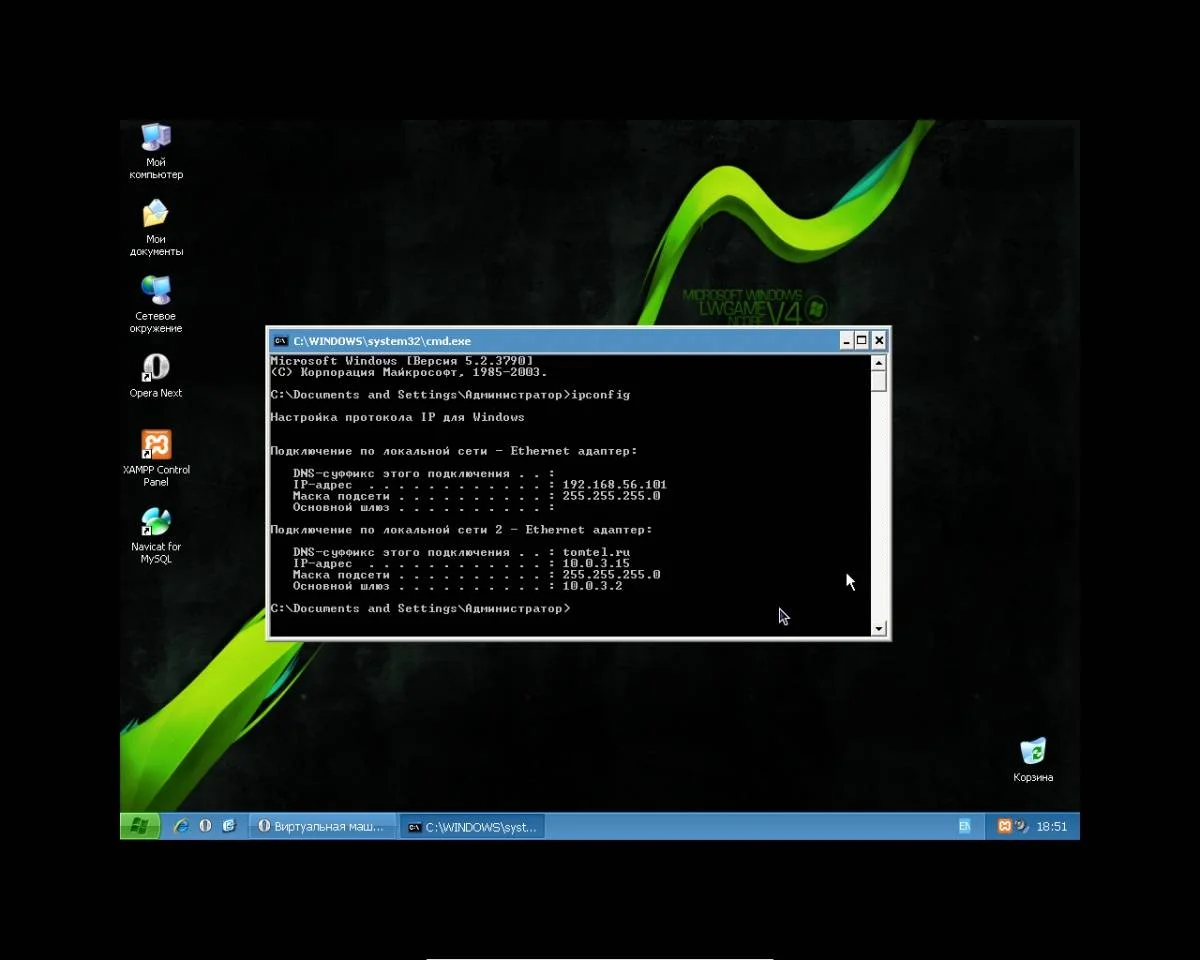
Task: Click the first adapter's 255.255.255.0 mask
Action: [x=611, y=496]
